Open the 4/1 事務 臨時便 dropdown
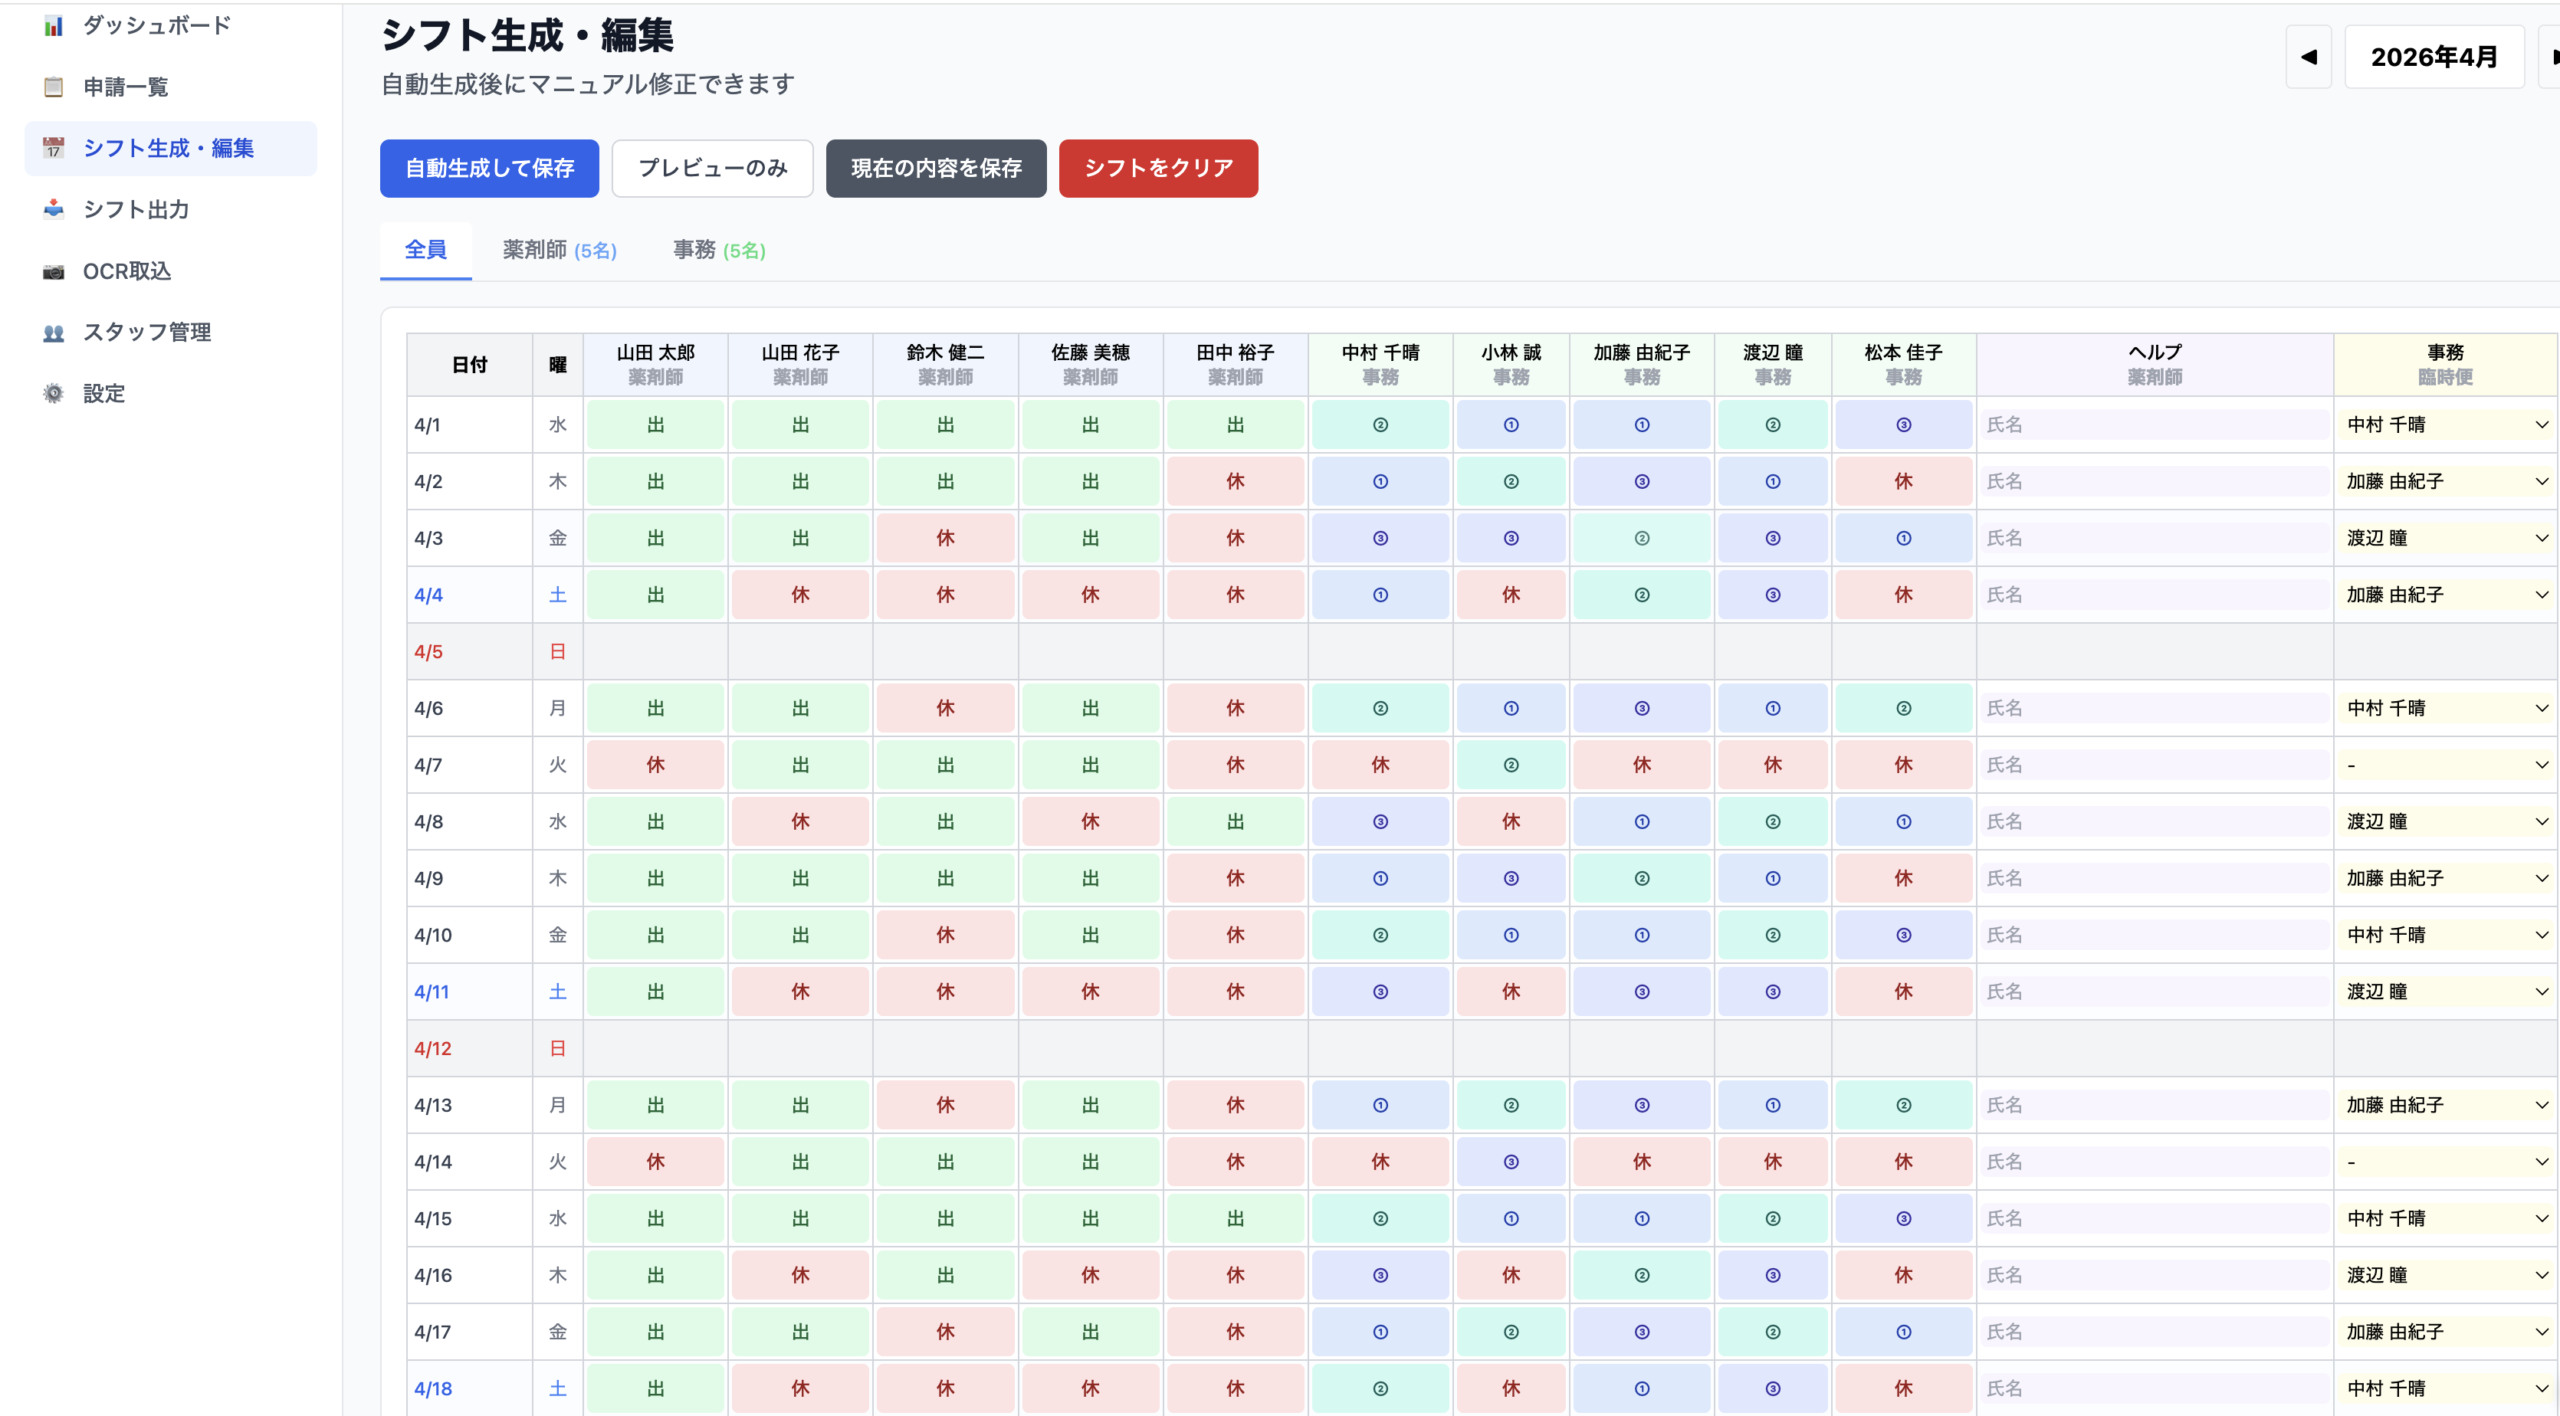Viewport: 2560px width, 1416px height. pyautogui.click(x=2445, y=425)
